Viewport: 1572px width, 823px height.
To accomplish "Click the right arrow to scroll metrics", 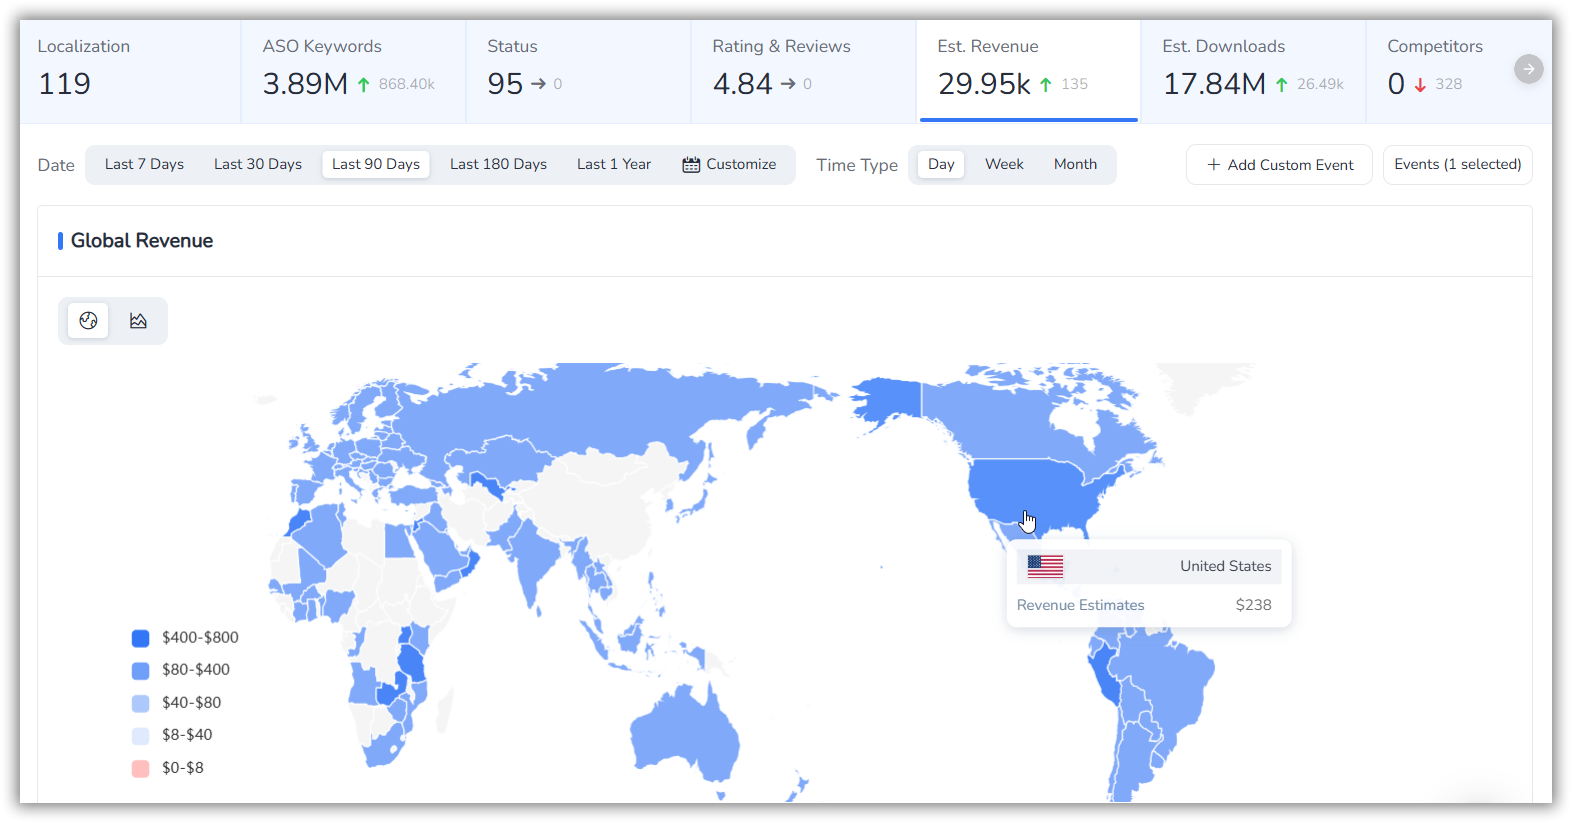I will (x=1528, y=69).
